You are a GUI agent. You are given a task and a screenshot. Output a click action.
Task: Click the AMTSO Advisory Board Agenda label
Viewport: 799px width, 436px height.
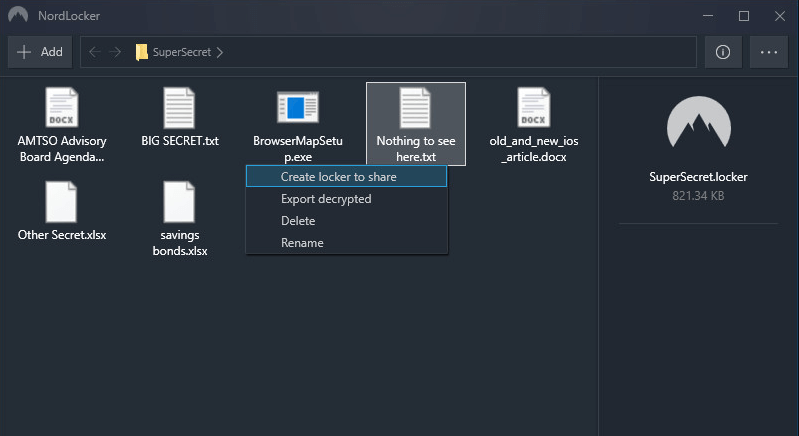tap(62, 149)
